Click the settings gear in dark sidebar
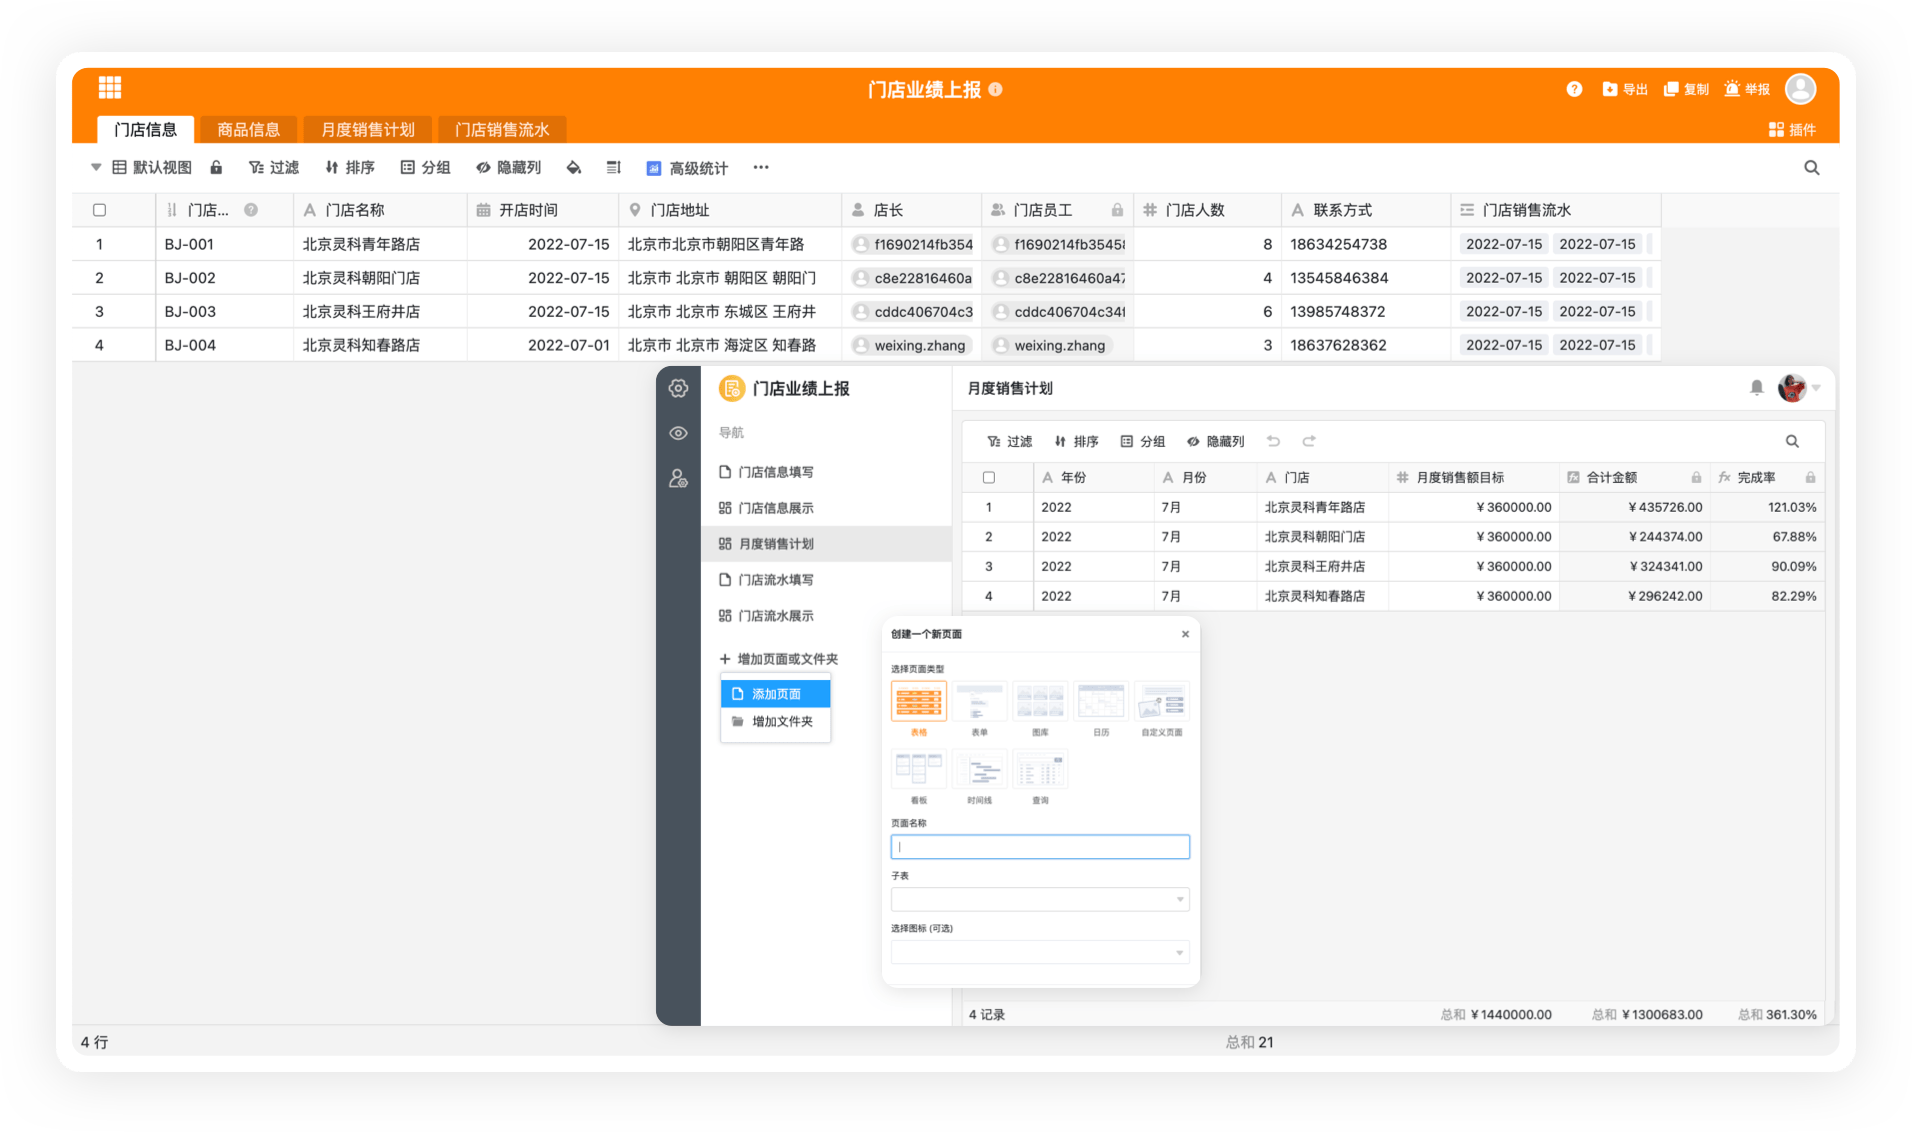This screenshot has height=1132, width=1912. pos(678,389)
